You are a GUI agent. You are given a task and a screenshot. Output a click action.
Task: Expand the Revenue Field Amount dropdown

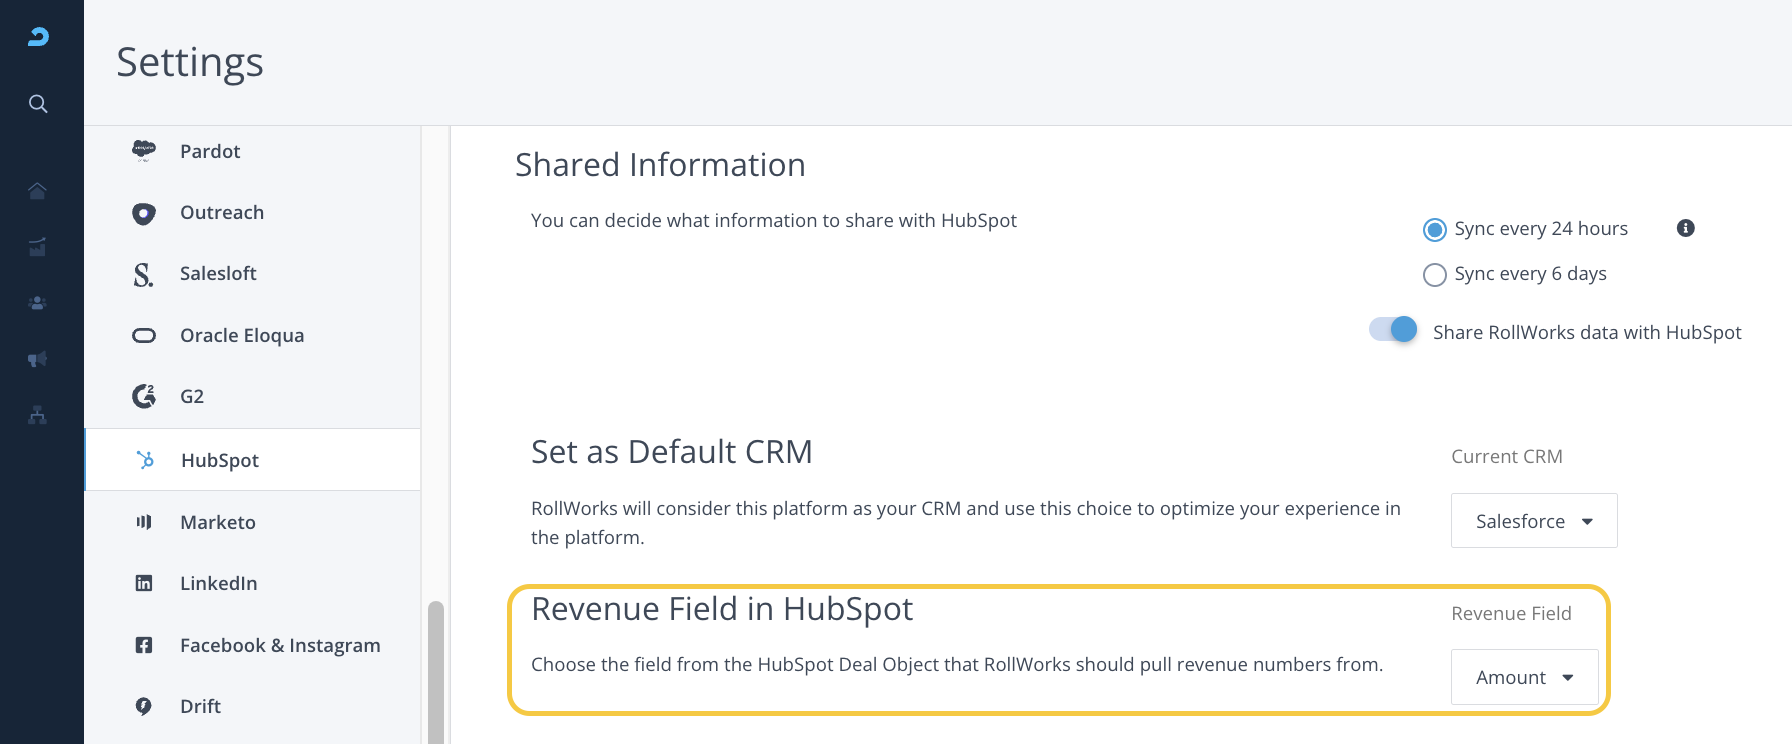point(1524,677)
